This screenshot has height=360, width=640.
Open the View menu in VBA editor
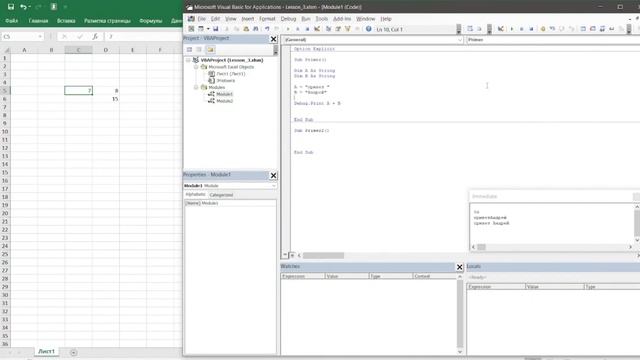coord(231,19)
